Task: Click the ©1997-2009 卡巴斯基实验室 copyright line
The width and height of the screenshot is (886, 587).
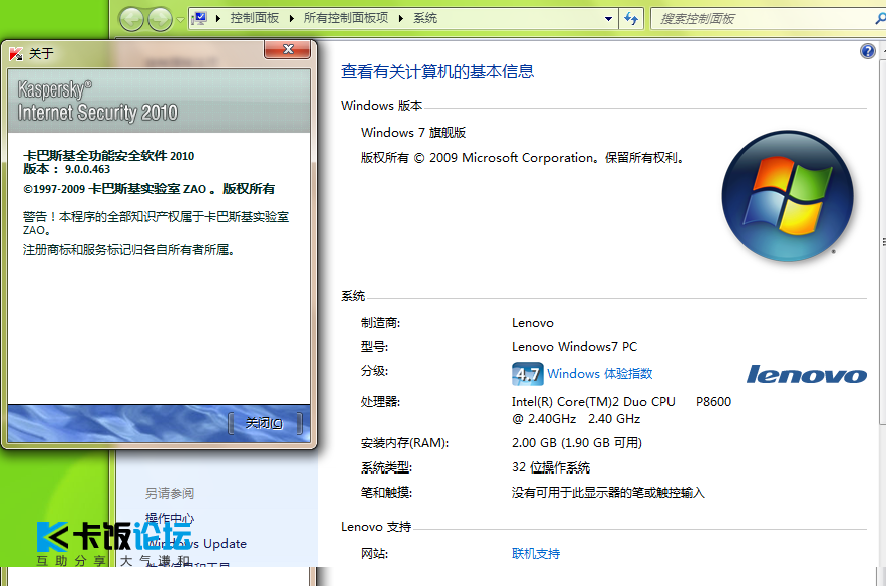Action: click(x=149, y=189)
